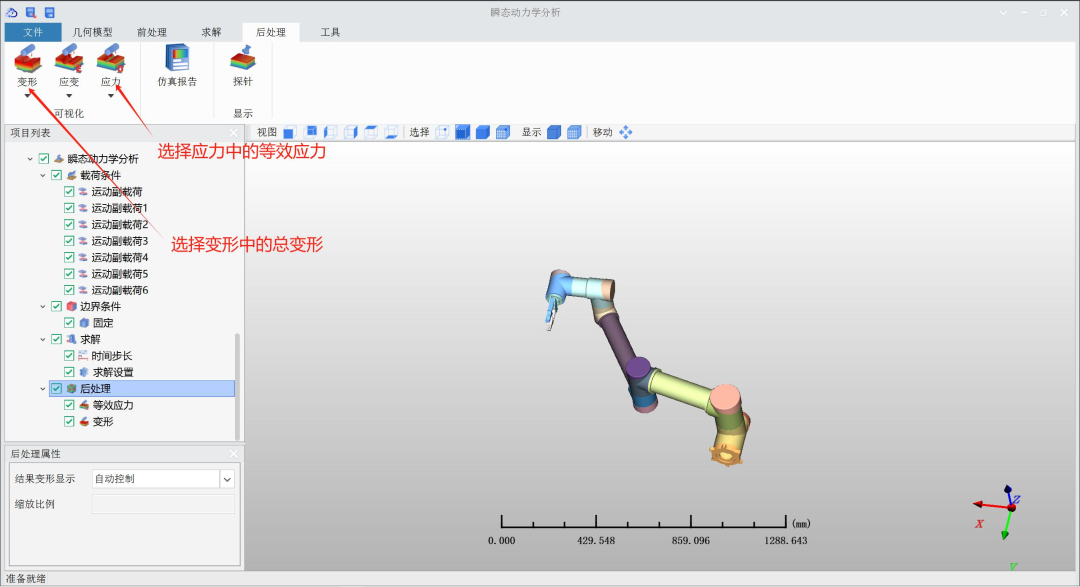Close the 后处理属性 panel
The width and height of the screenshot is (1080, 587).
pyautogui.click(x=233, y=453)
